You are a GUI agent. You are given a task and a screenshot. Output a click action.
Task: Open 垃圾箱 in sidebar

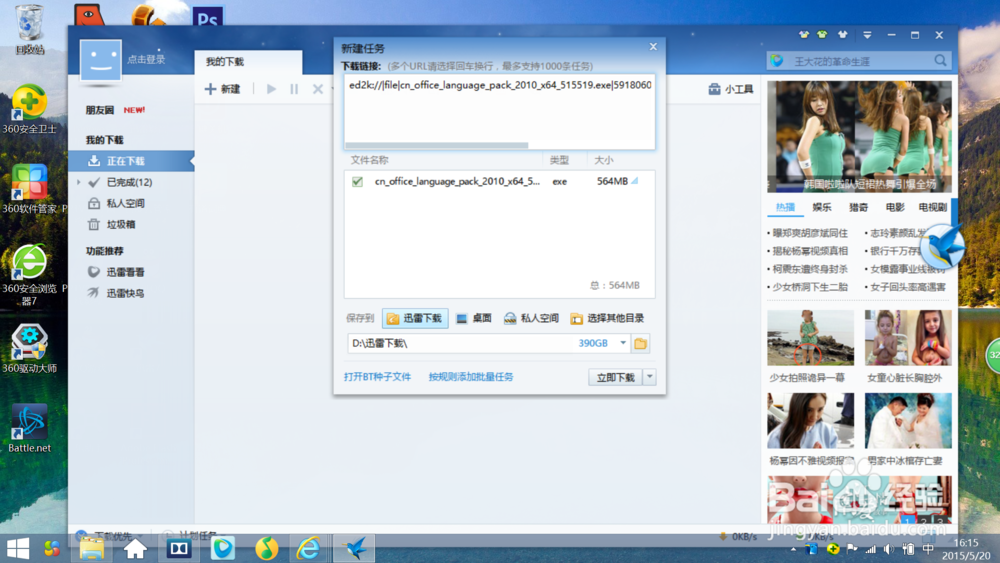click(120, 224)
